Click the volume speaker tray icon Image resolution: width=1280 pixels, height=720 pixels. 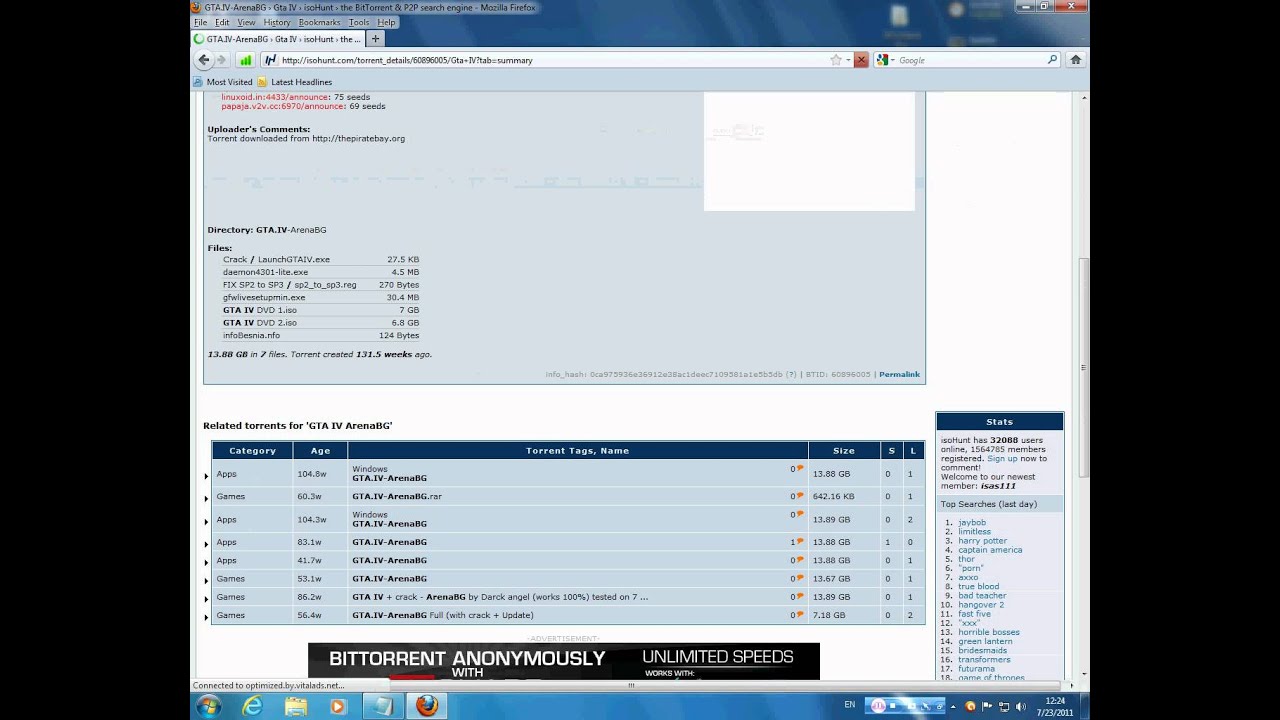point(1023,706)
